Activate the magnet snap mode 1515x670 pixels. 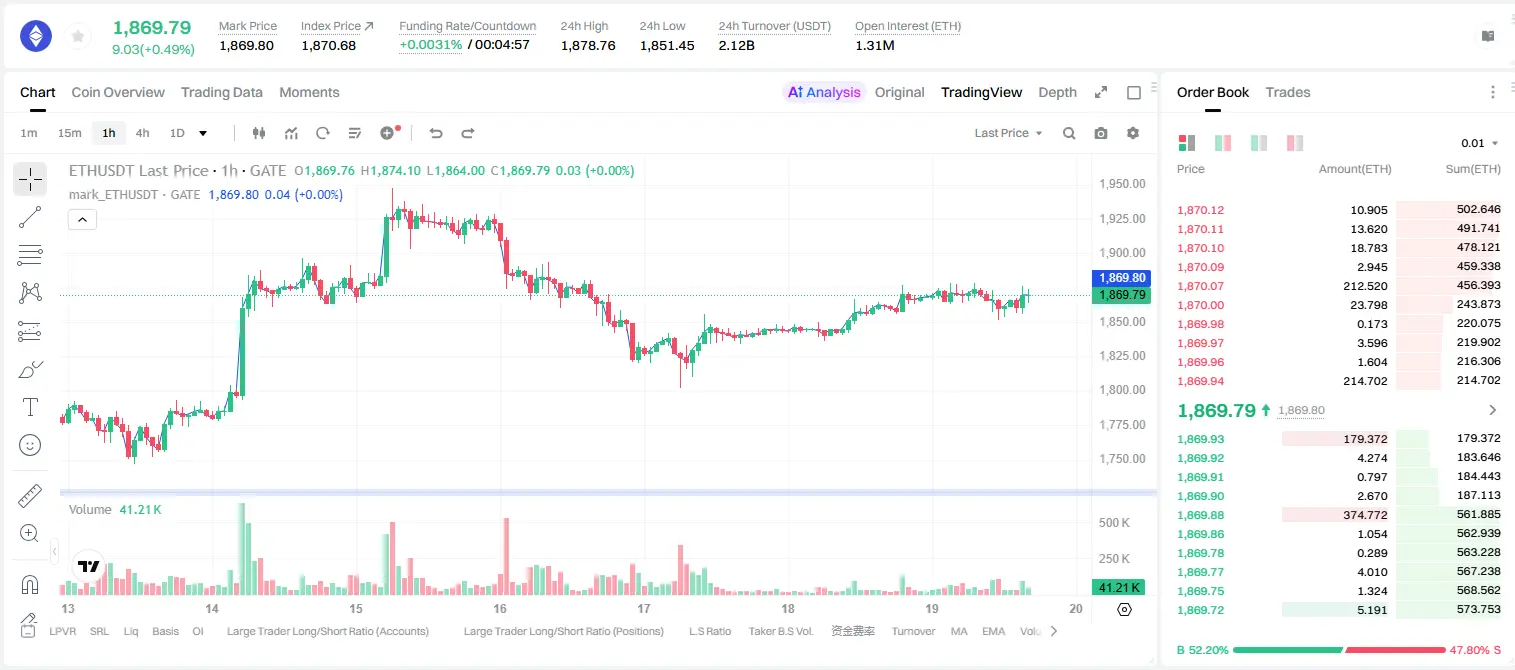click(30, 584)
